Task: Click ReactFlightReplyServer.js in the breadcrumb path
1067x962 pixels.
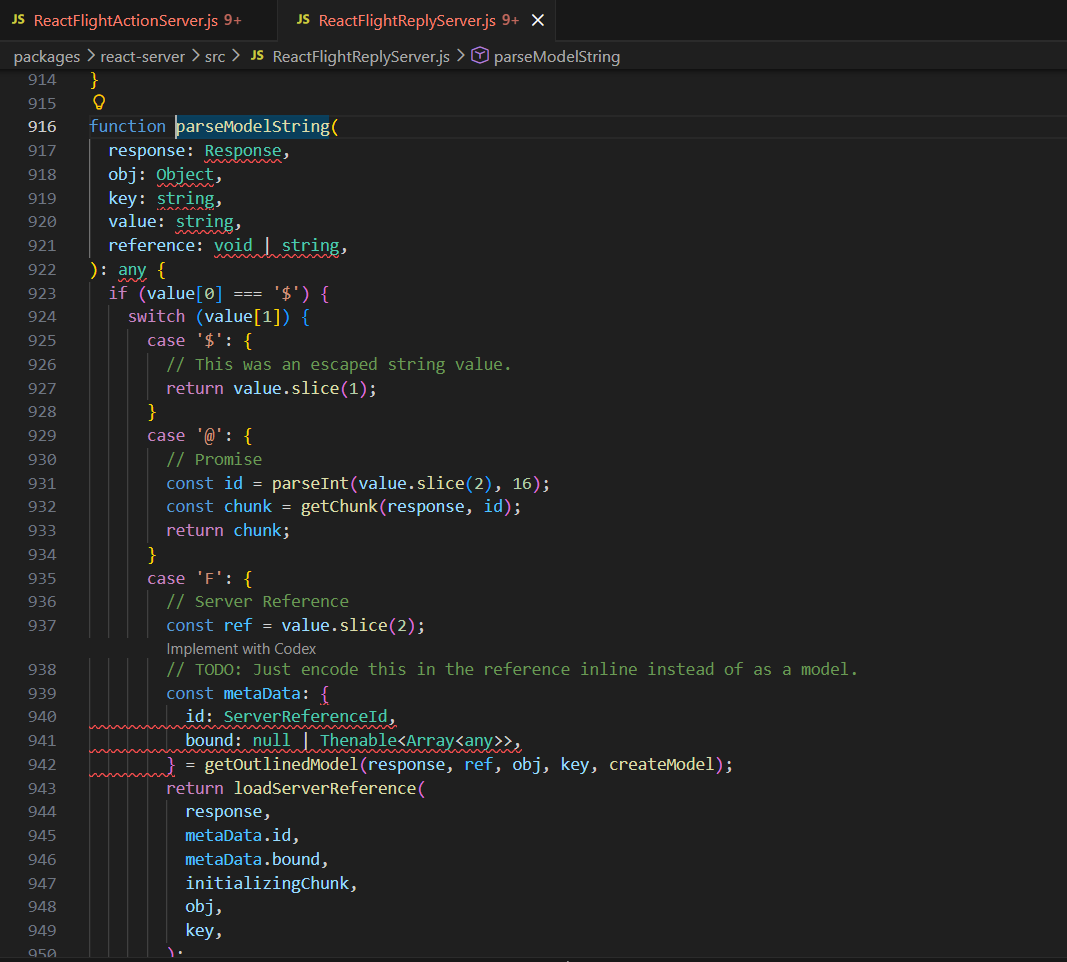Action: (360, 57)
